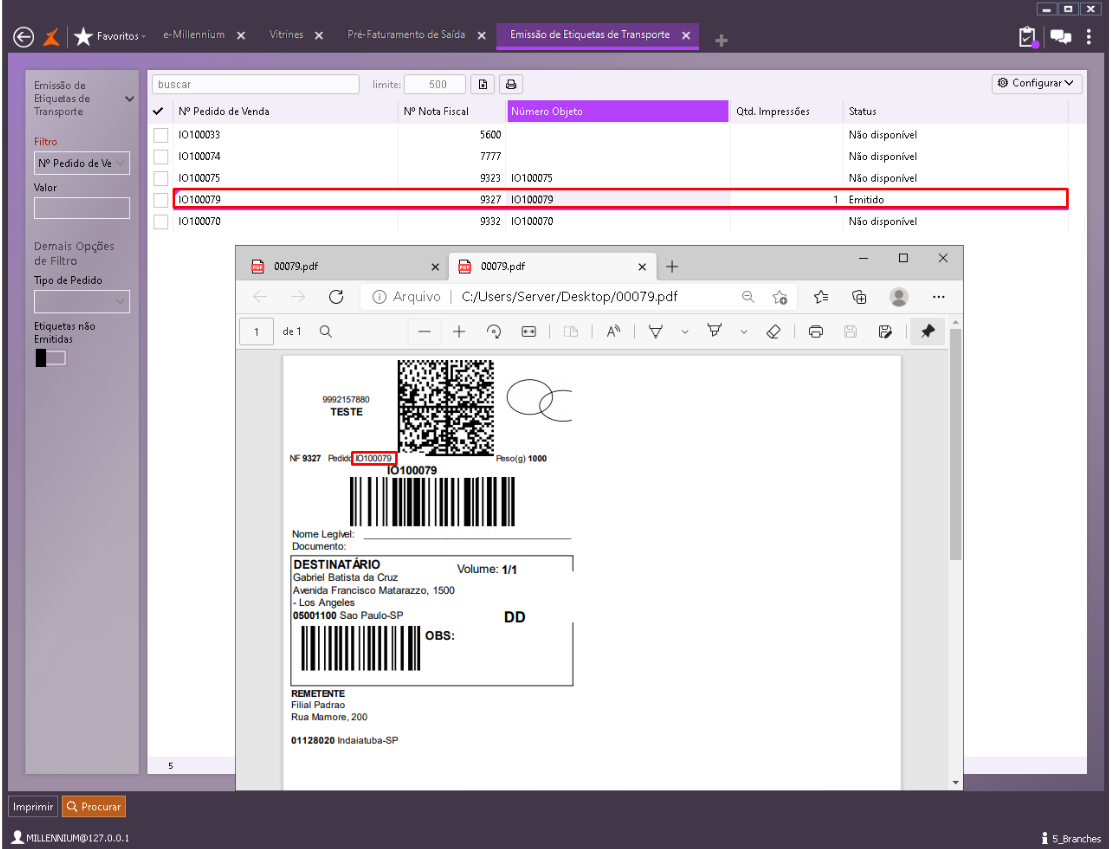Image resolution: width=1111 pixels, height=849 pixels.
Task: Open the Filtro Nº Pedido de Venda dropdown
Action: [x=82, y=163]
